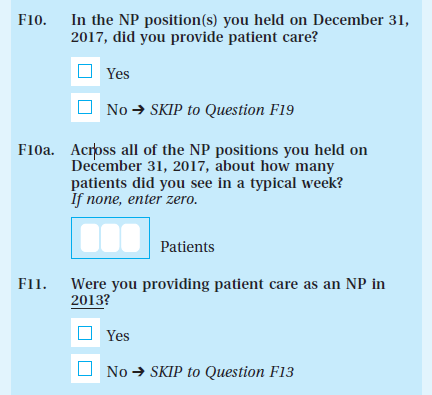432x395 pixels.
Task: Click the Patients label next to count field
Action: [187, 247]
